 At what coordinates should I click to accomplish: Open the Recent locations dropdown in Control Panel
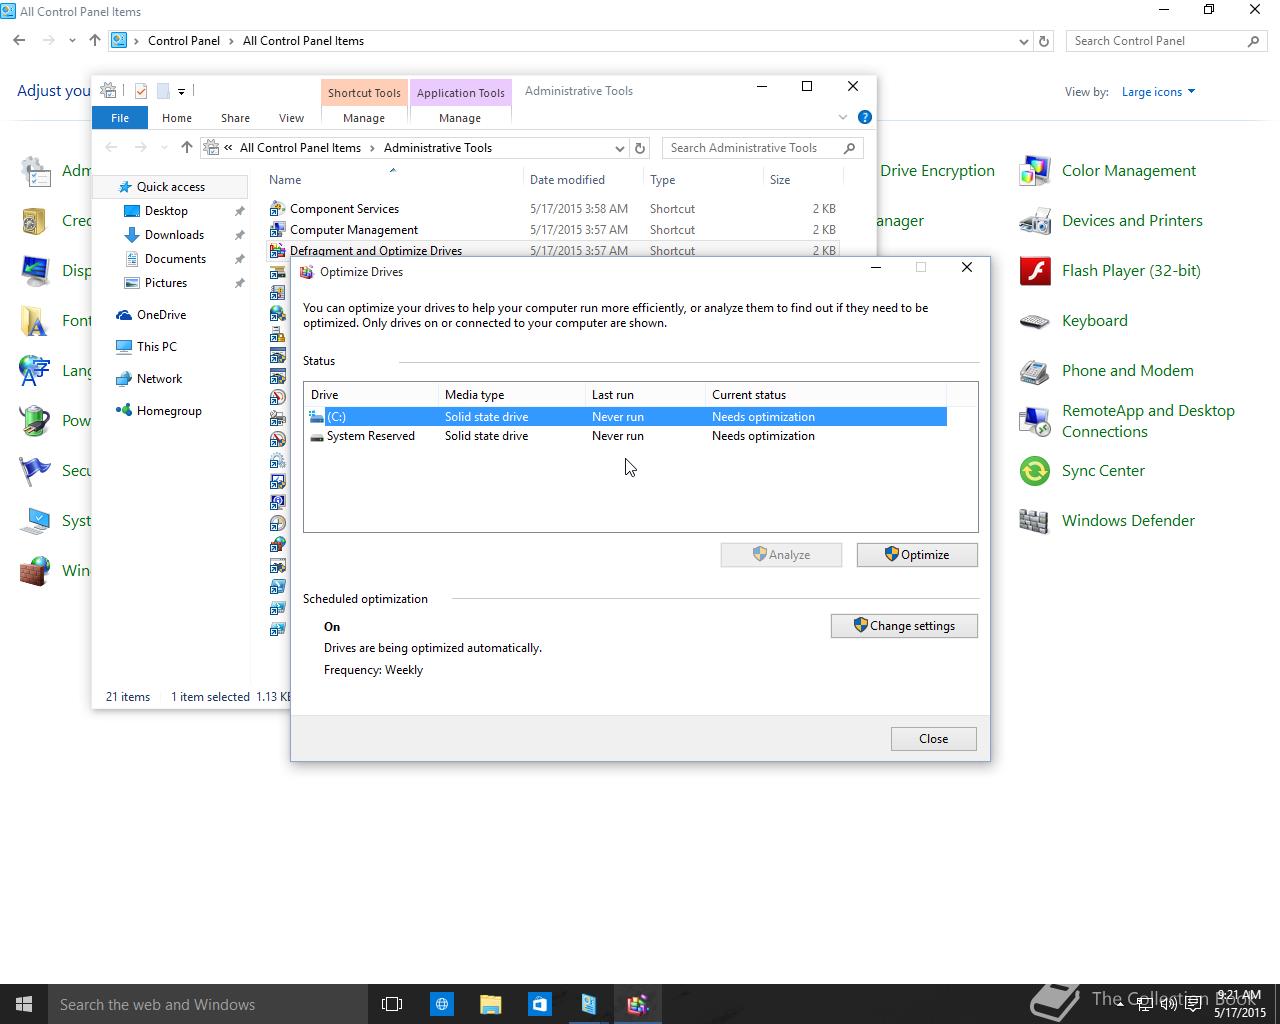pyautogui.click(x=72, y=41)
